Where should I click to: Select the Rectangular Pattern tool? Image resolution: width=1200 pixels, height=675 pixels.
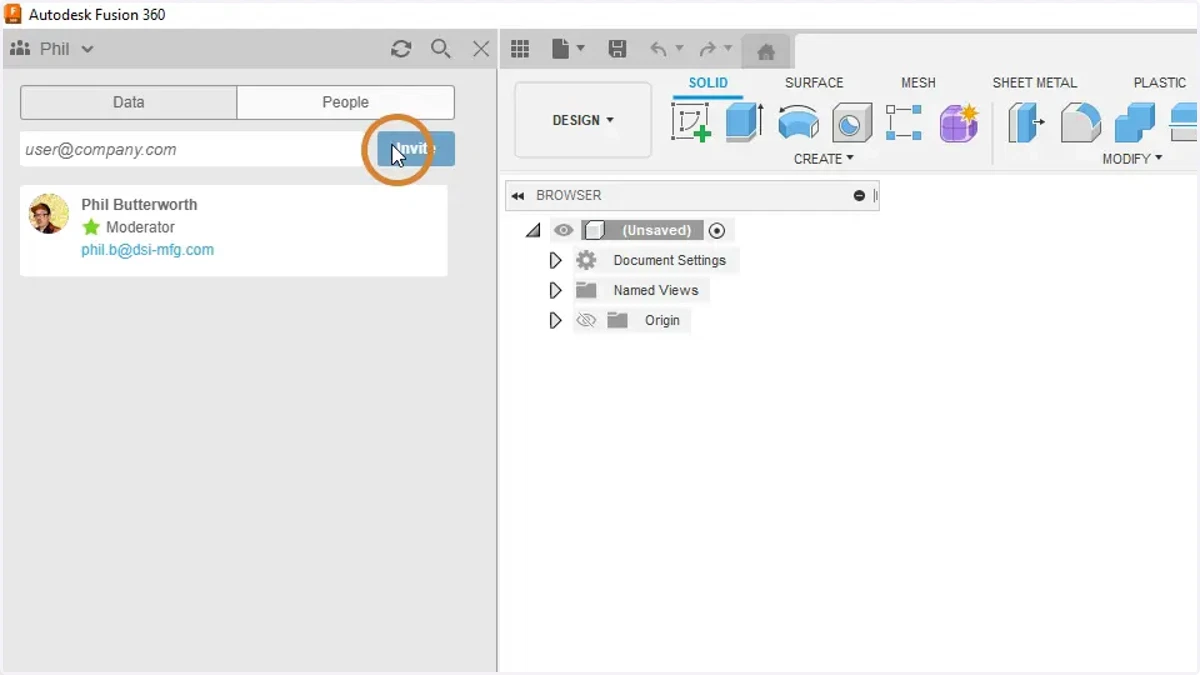click(904, 123)
